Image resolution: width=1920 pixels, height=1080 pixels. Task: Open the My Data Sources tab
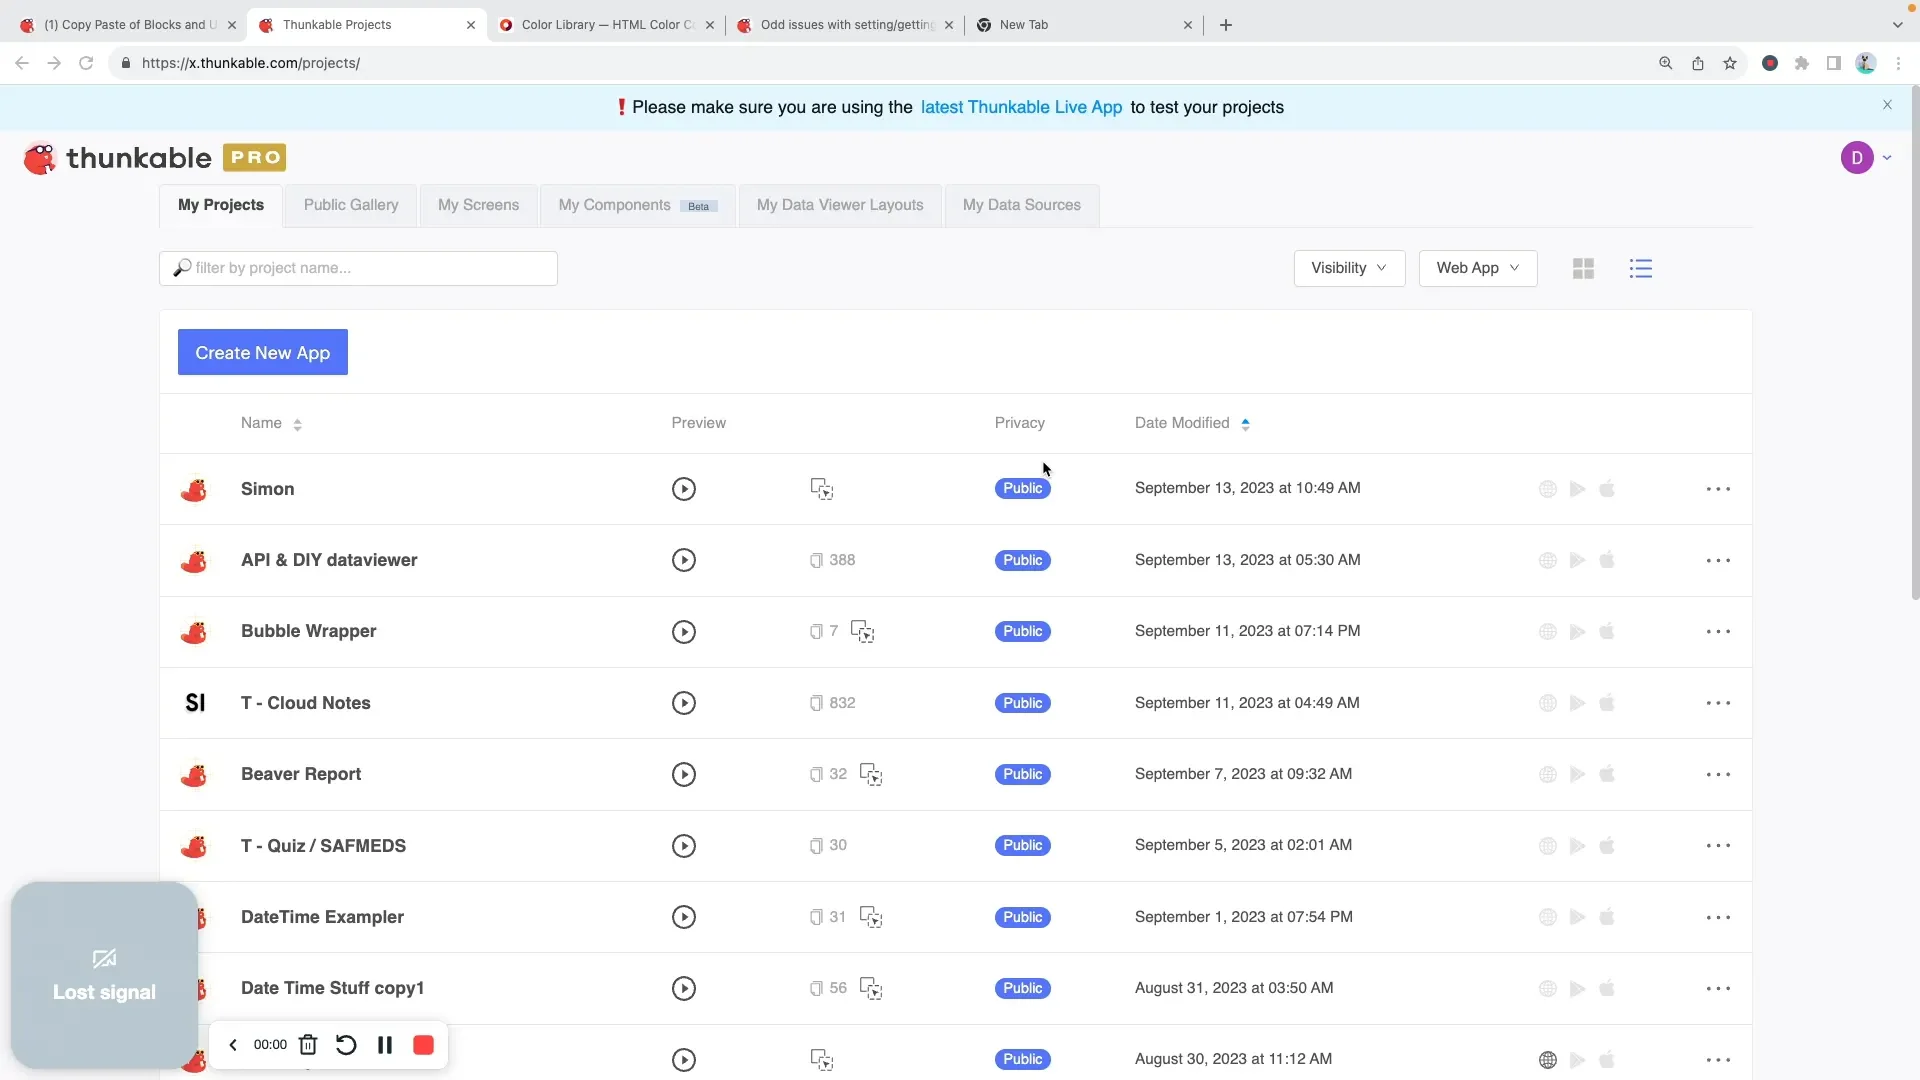(x=1021, y=205)
